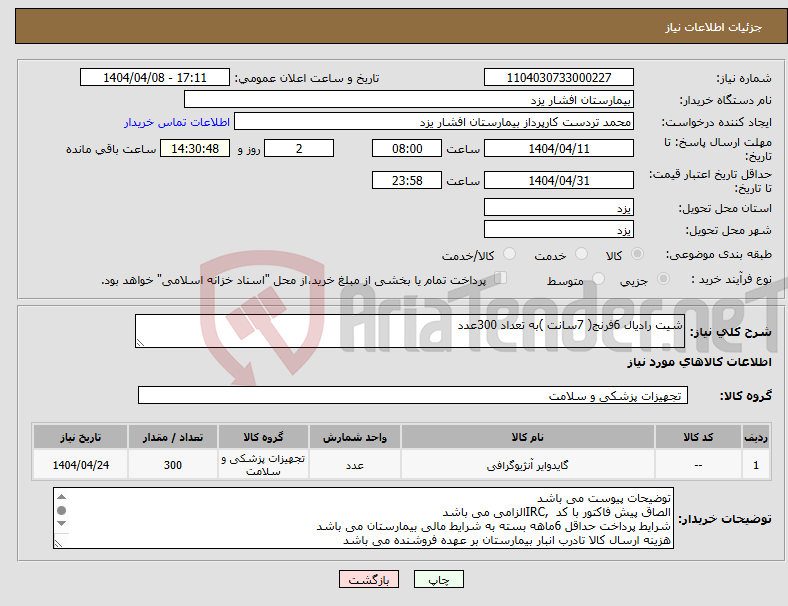Click the buyer name field بیمارستان افشار یزد
The height and width of the screenshot is (606, 788).
[409, 99]
